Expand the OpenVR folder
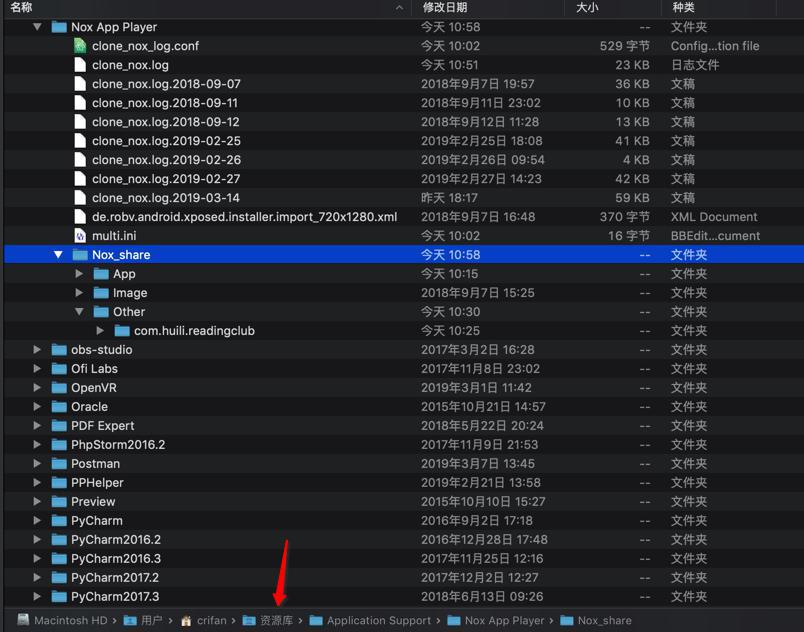The height and width of the screenshot is (632, 804). coord(37,388)
